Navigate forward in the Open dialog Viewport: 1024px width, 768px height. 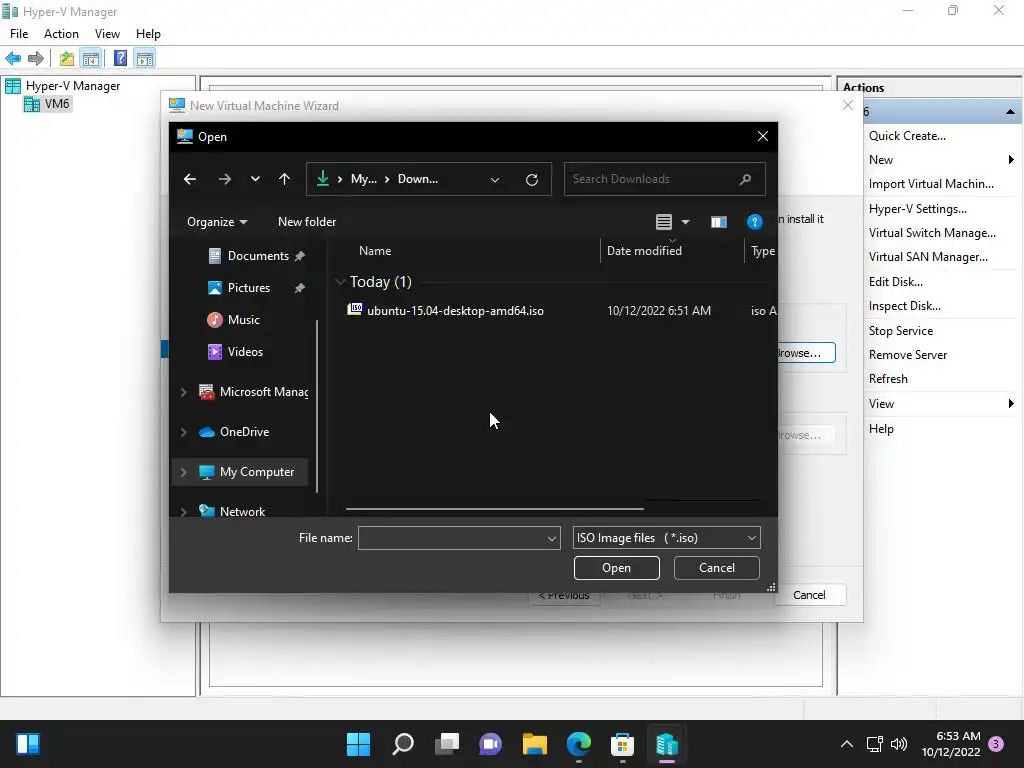click(225, 179)
